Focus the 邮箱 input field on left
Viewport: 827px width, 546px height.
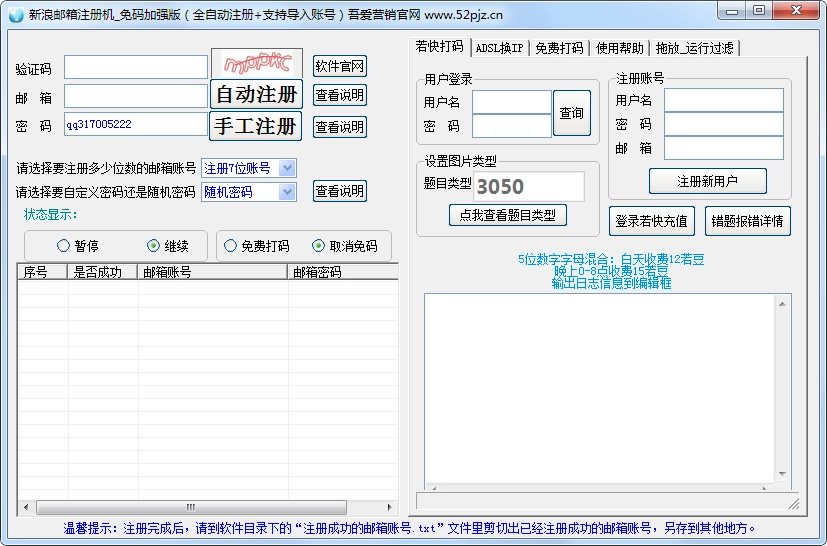(x=136, y=96)
